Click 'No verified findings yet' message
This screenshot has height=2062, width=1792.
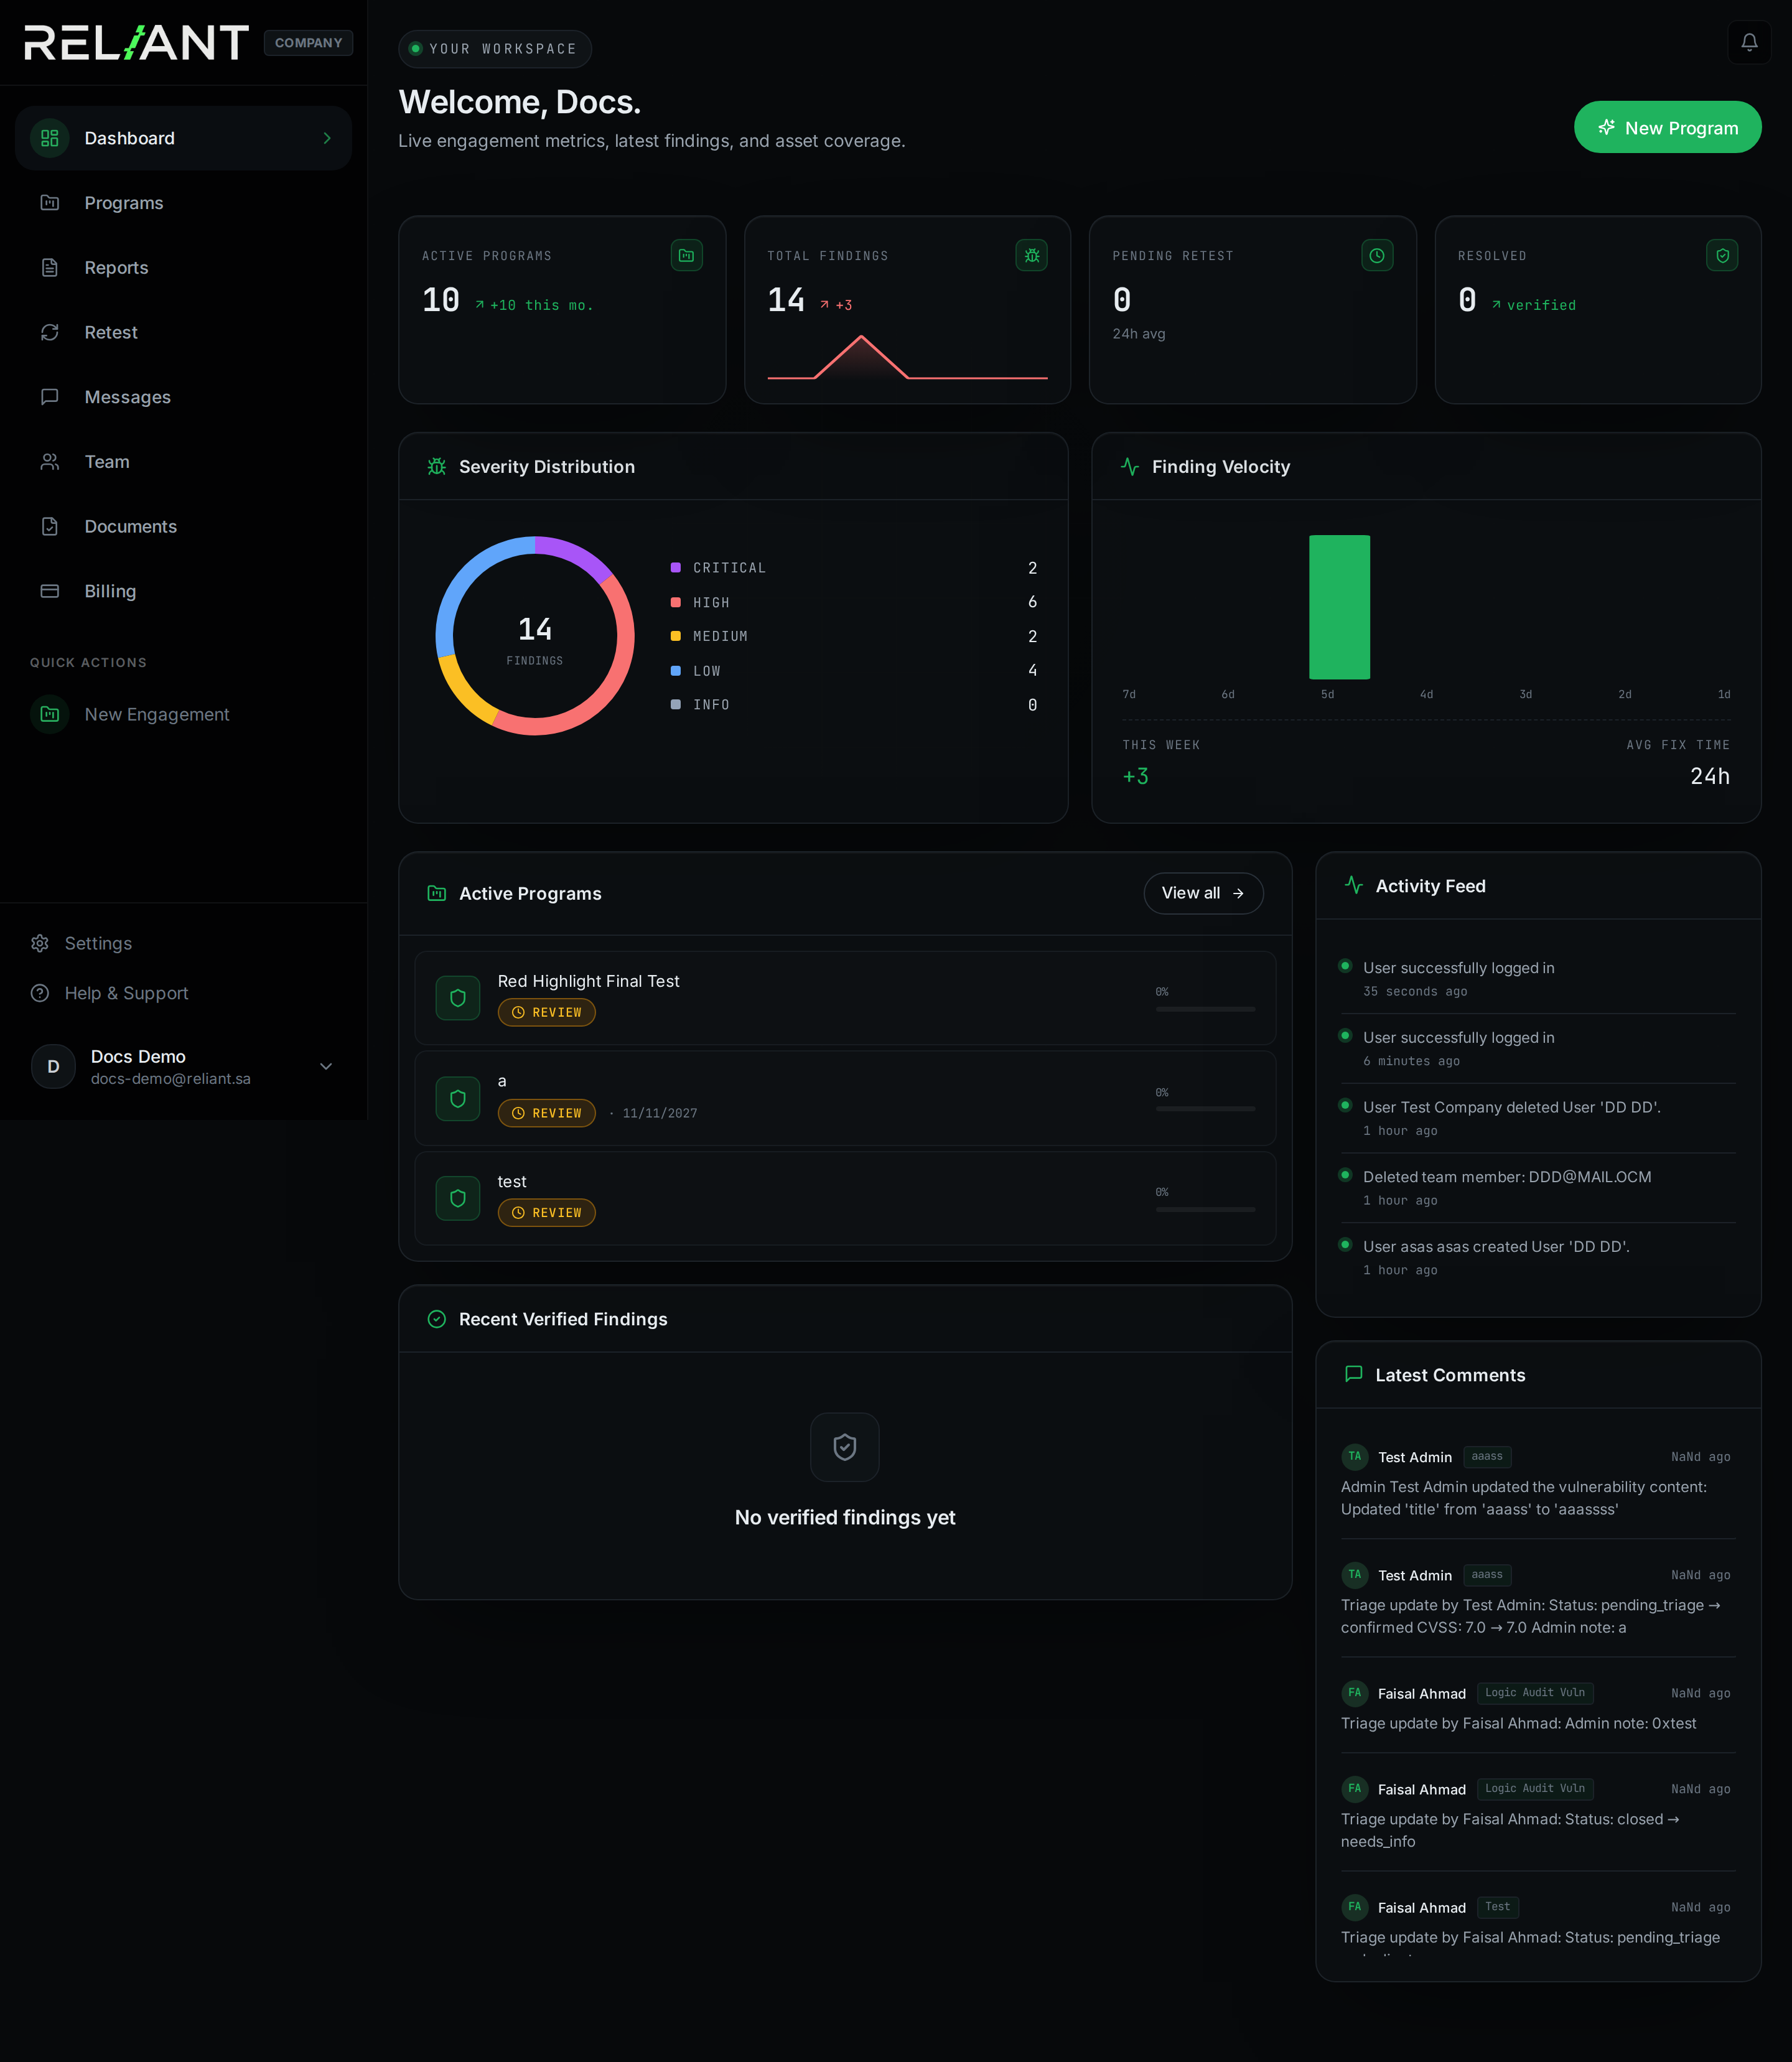coord(845,1517)
